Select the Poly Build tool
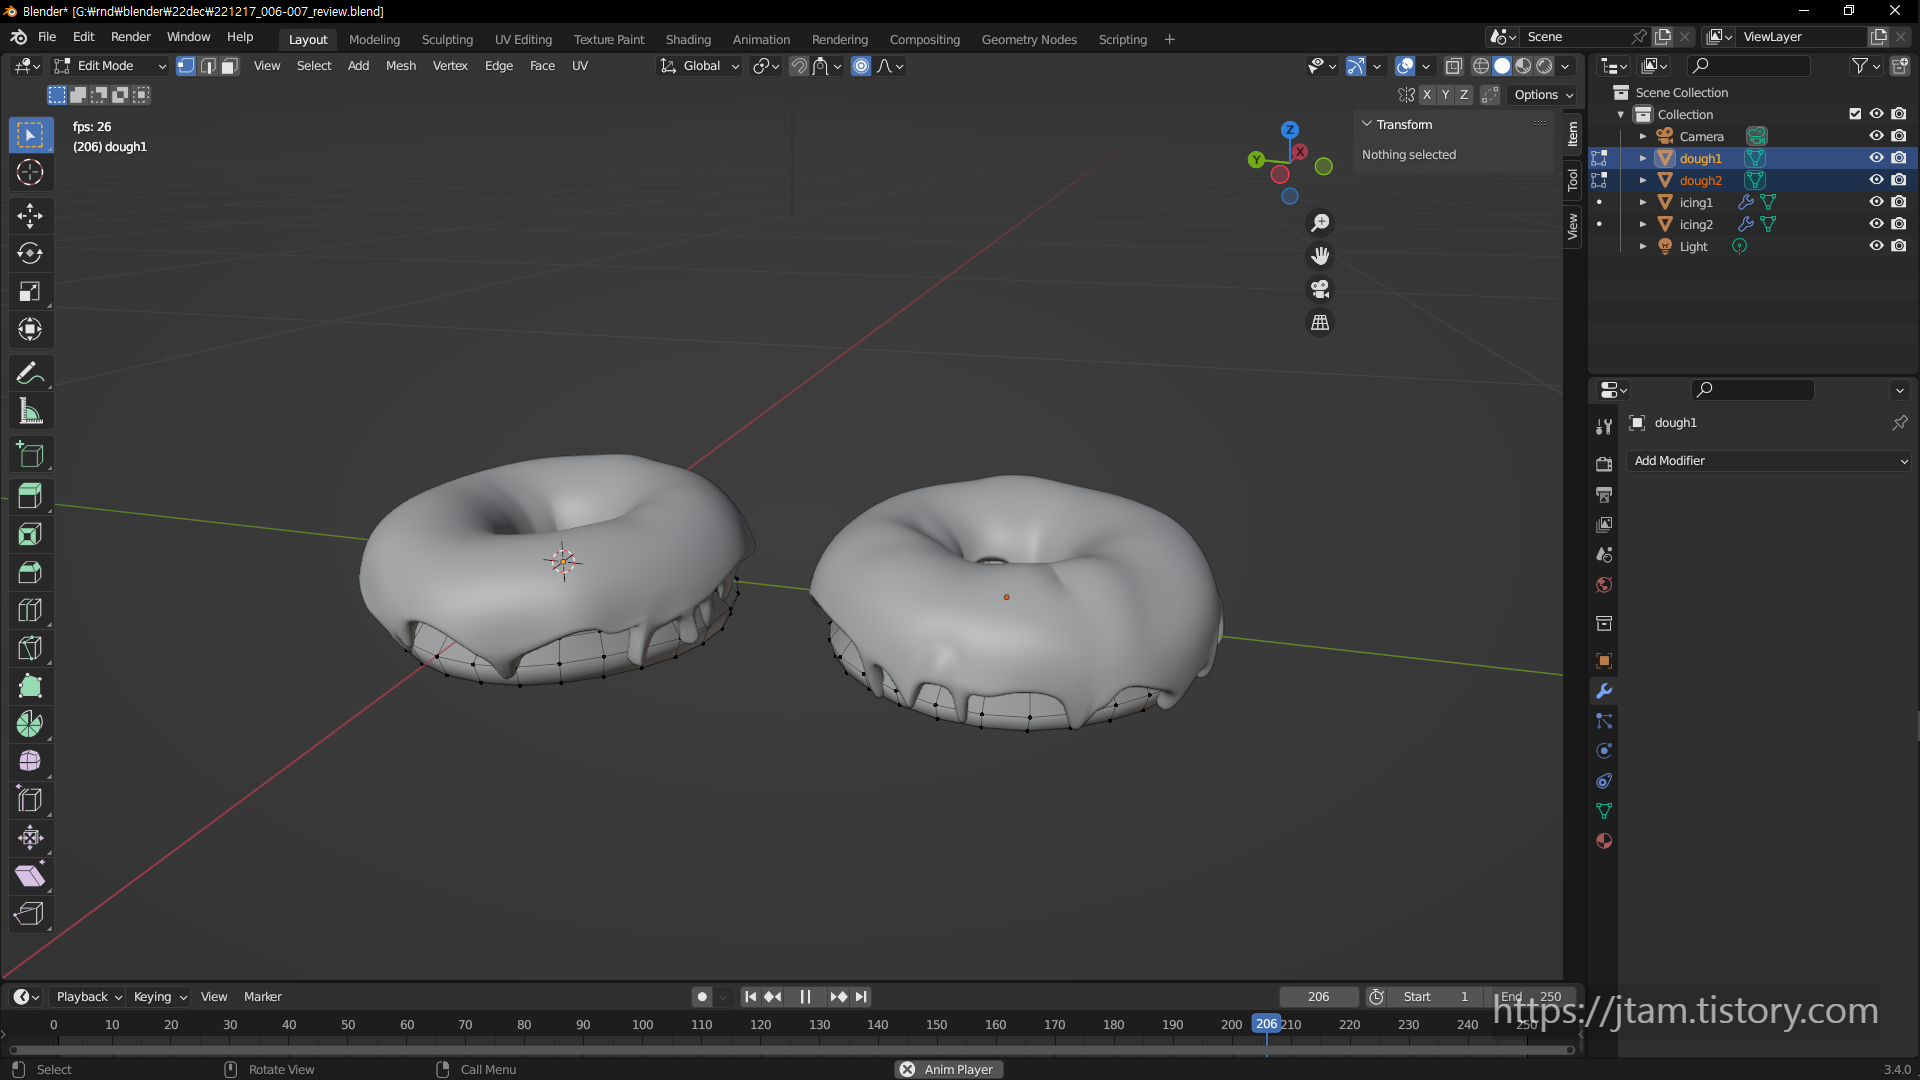This screenshot has width=1920, height=1080. pyautogui.click(x=30, y=686)
